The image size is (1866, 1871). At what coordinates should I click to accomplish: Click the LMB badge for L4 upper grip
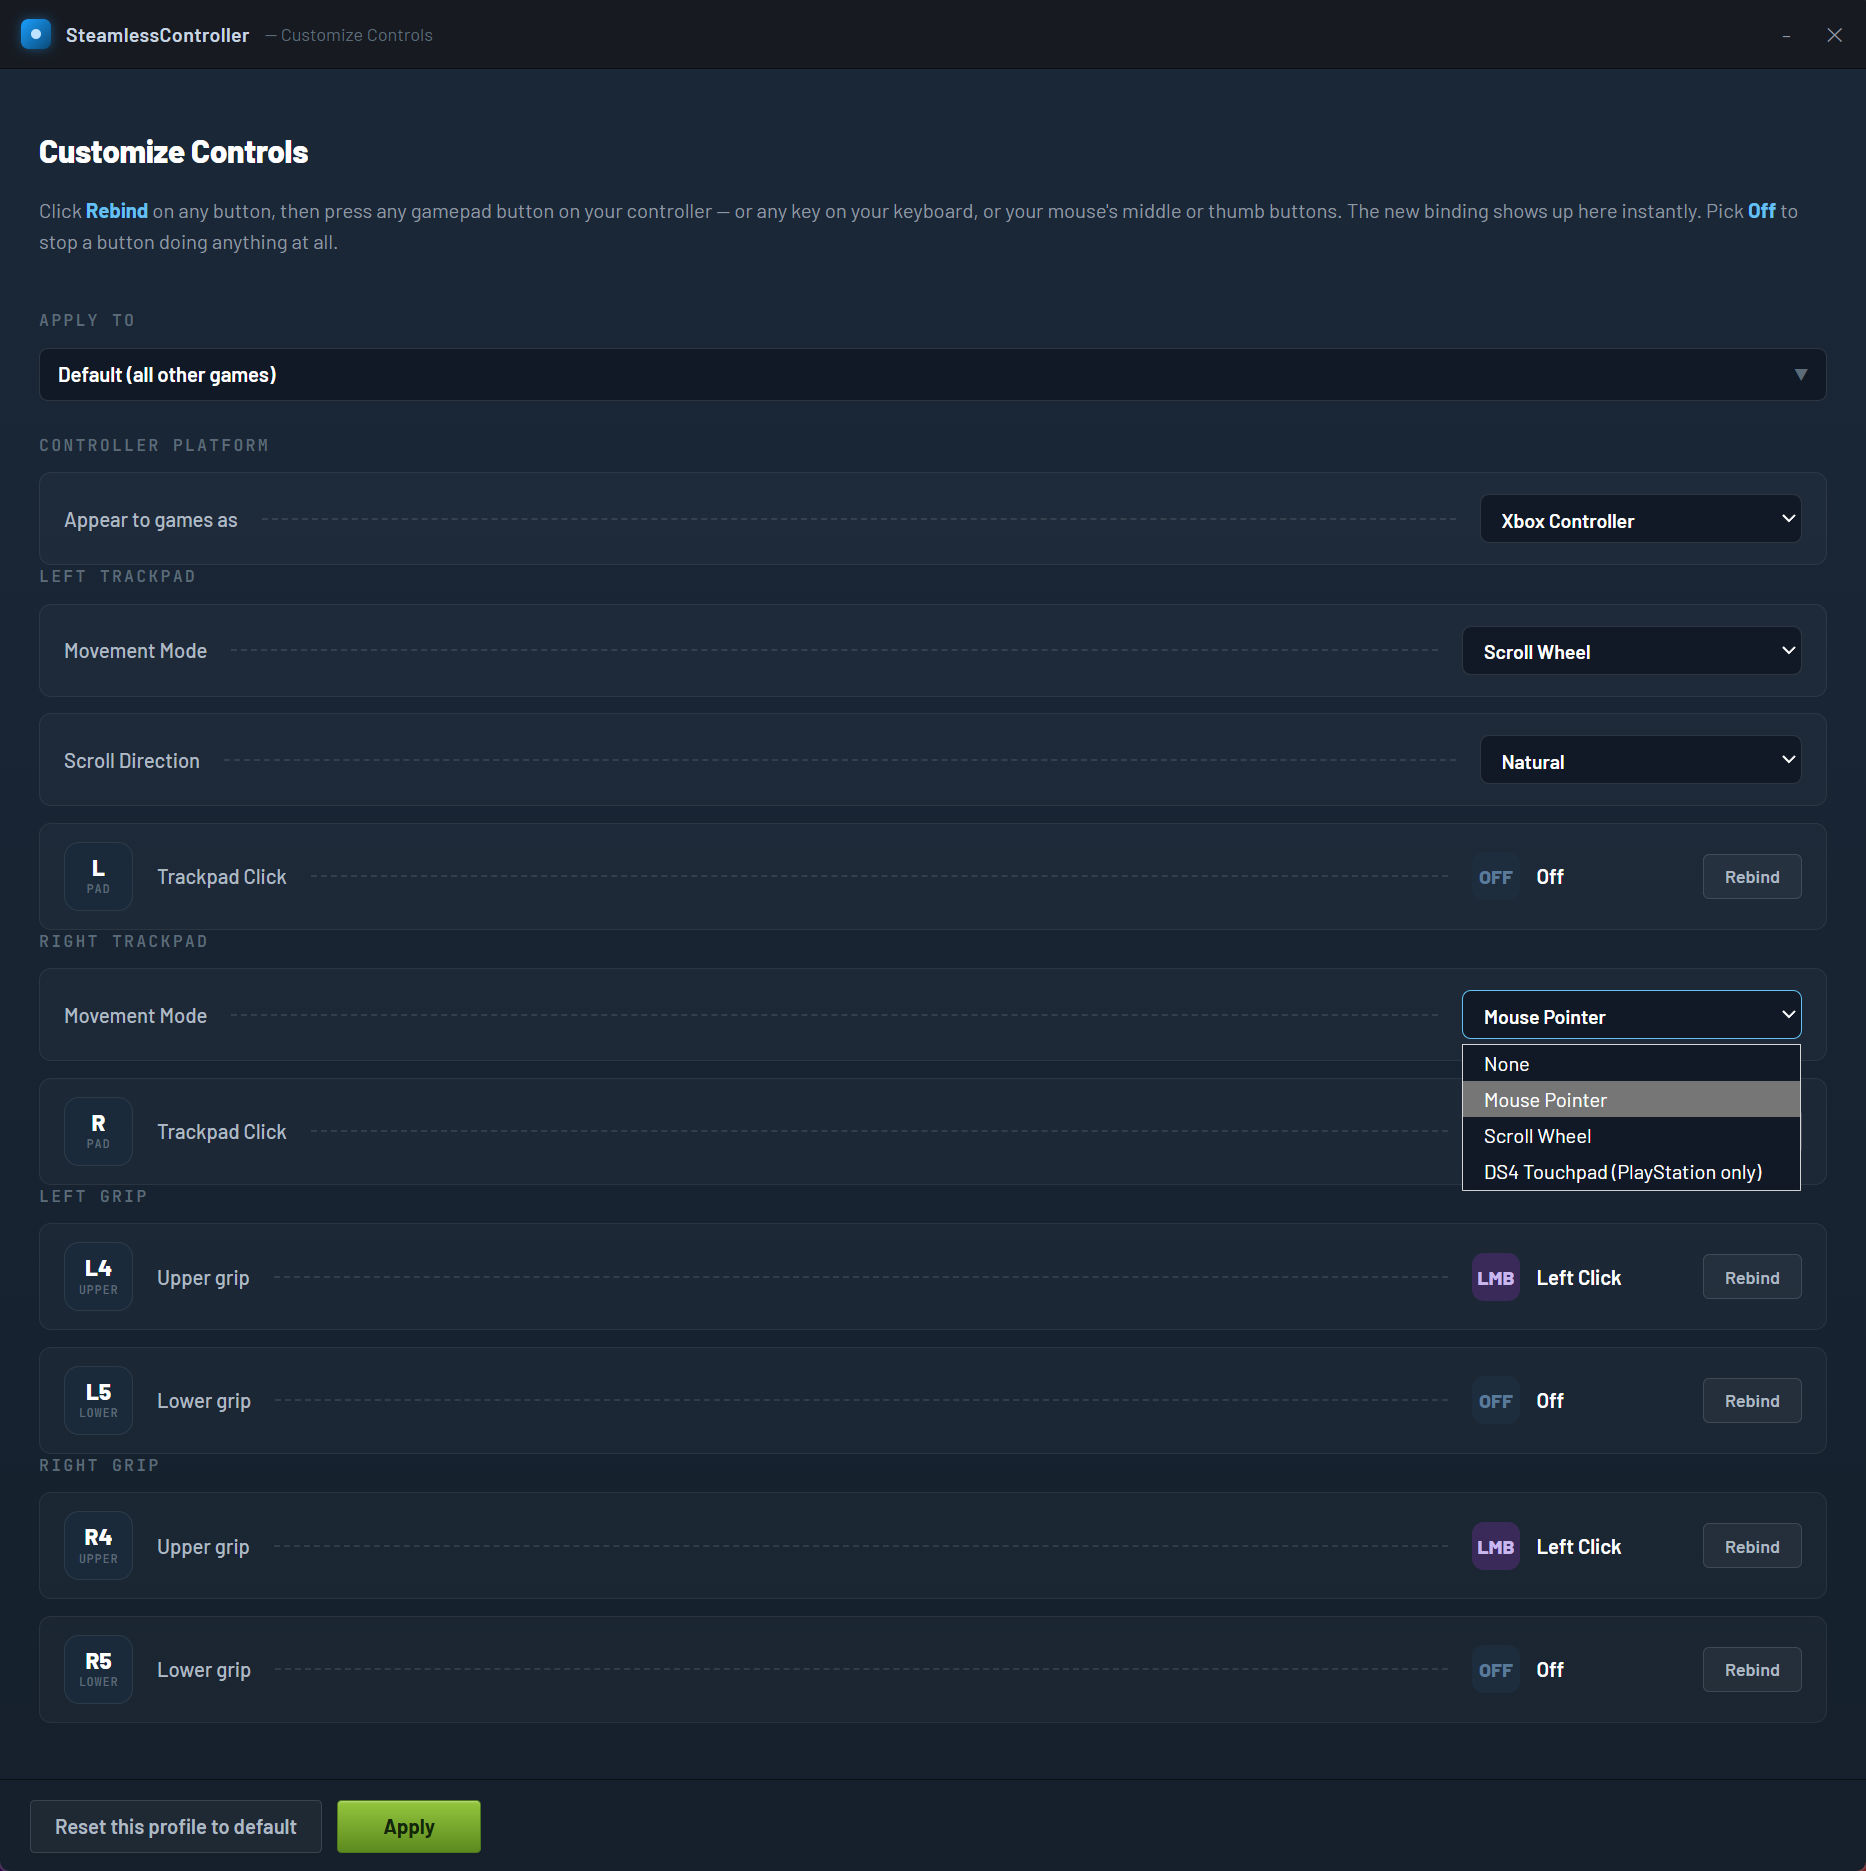[x=1496, y=1278]
